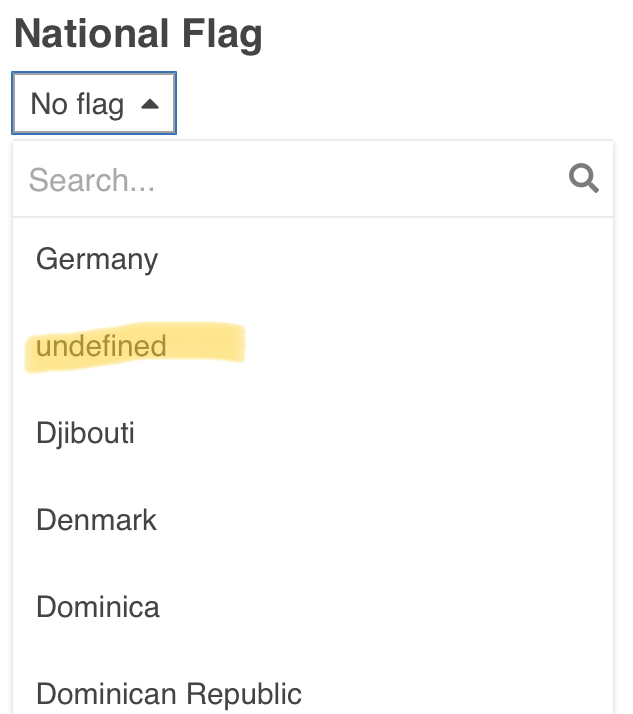Click the upward caret arrow beside No flag
633x714 pixels.
(150, 104)
